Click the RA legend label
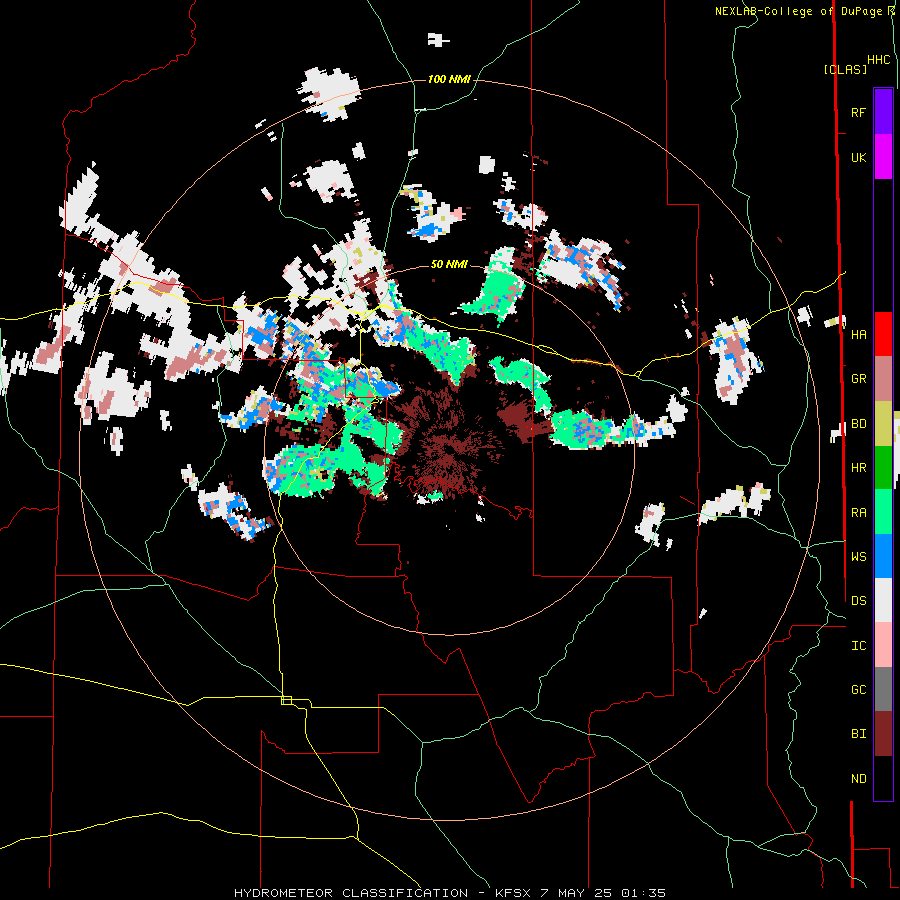This screenshot has width=900, height=900. point(858,513)
